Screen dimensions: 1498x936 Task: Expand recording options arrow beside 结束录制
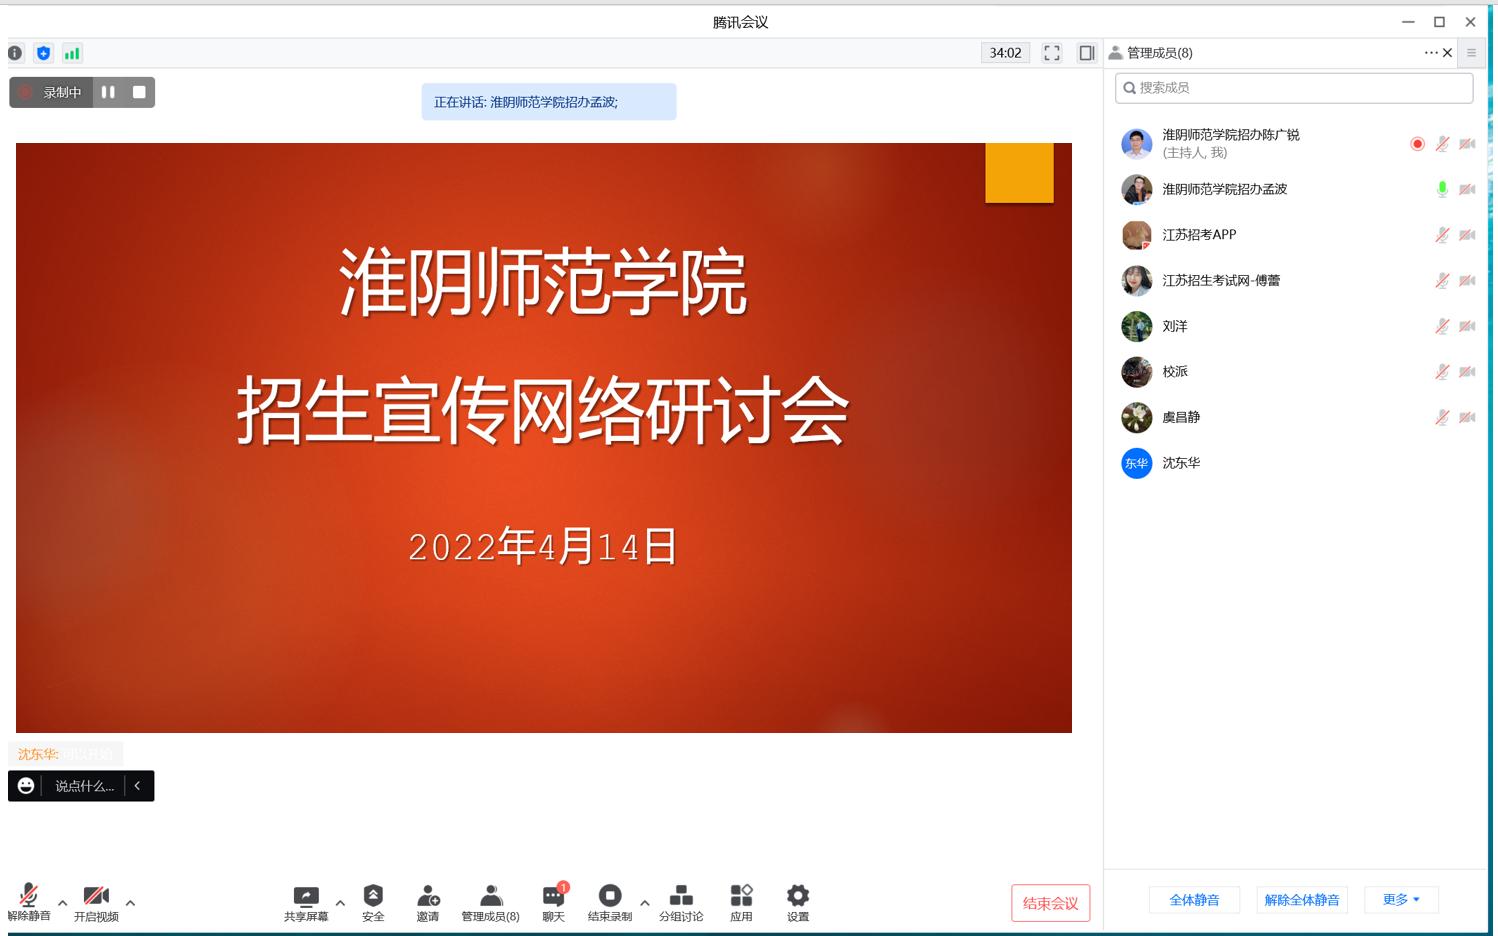coord(645,903)
